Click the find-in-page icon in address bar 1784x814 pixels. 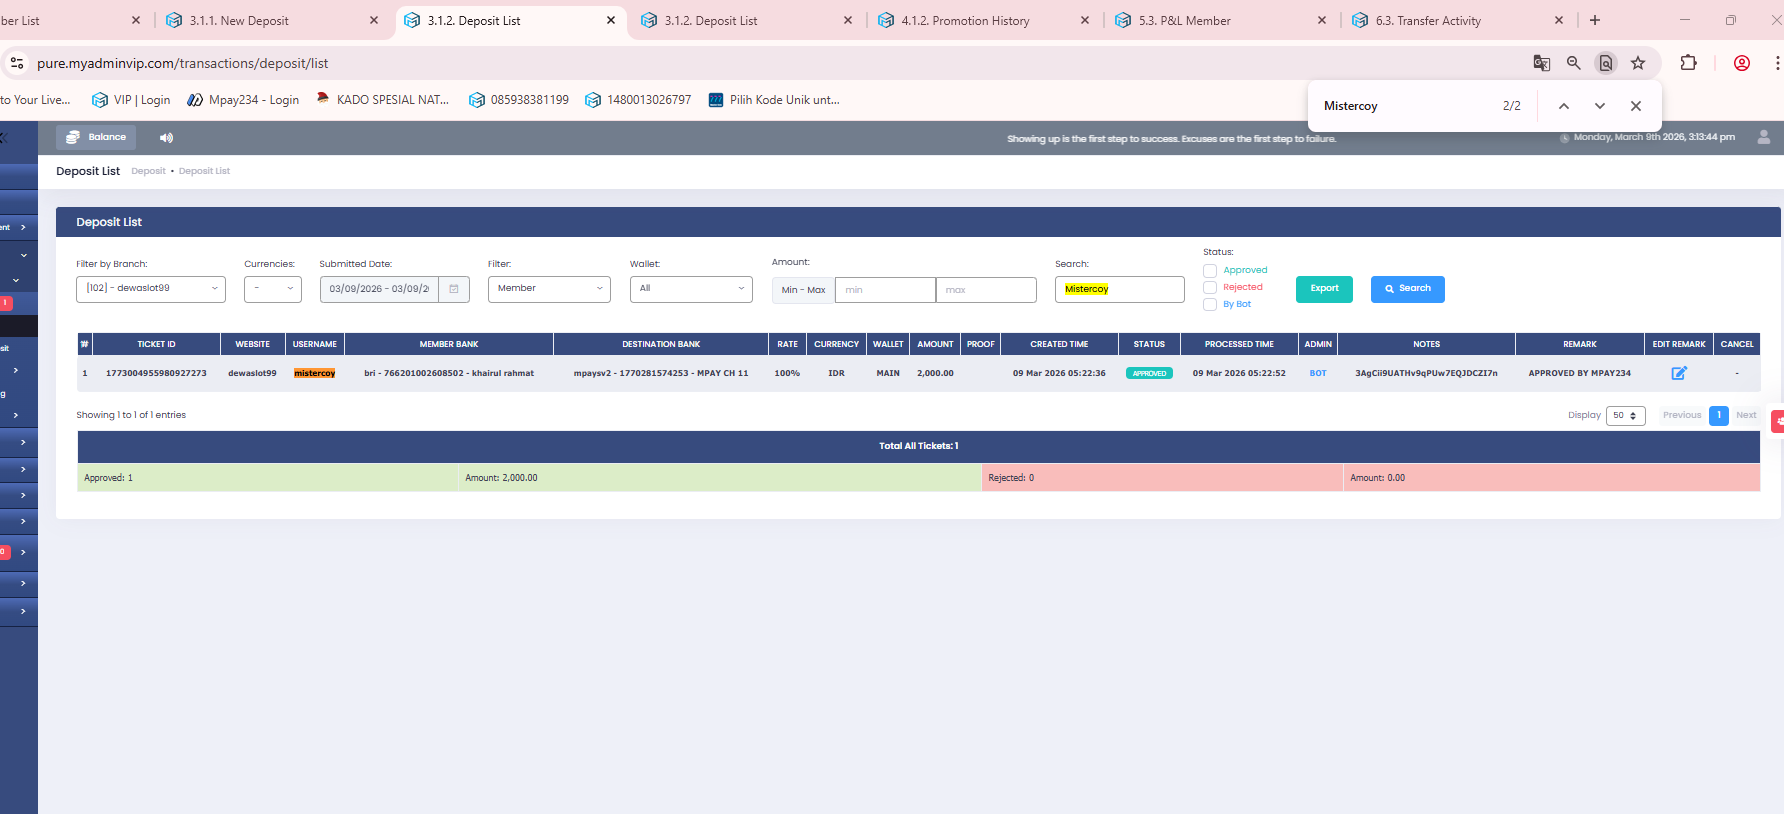[1606, 63]
